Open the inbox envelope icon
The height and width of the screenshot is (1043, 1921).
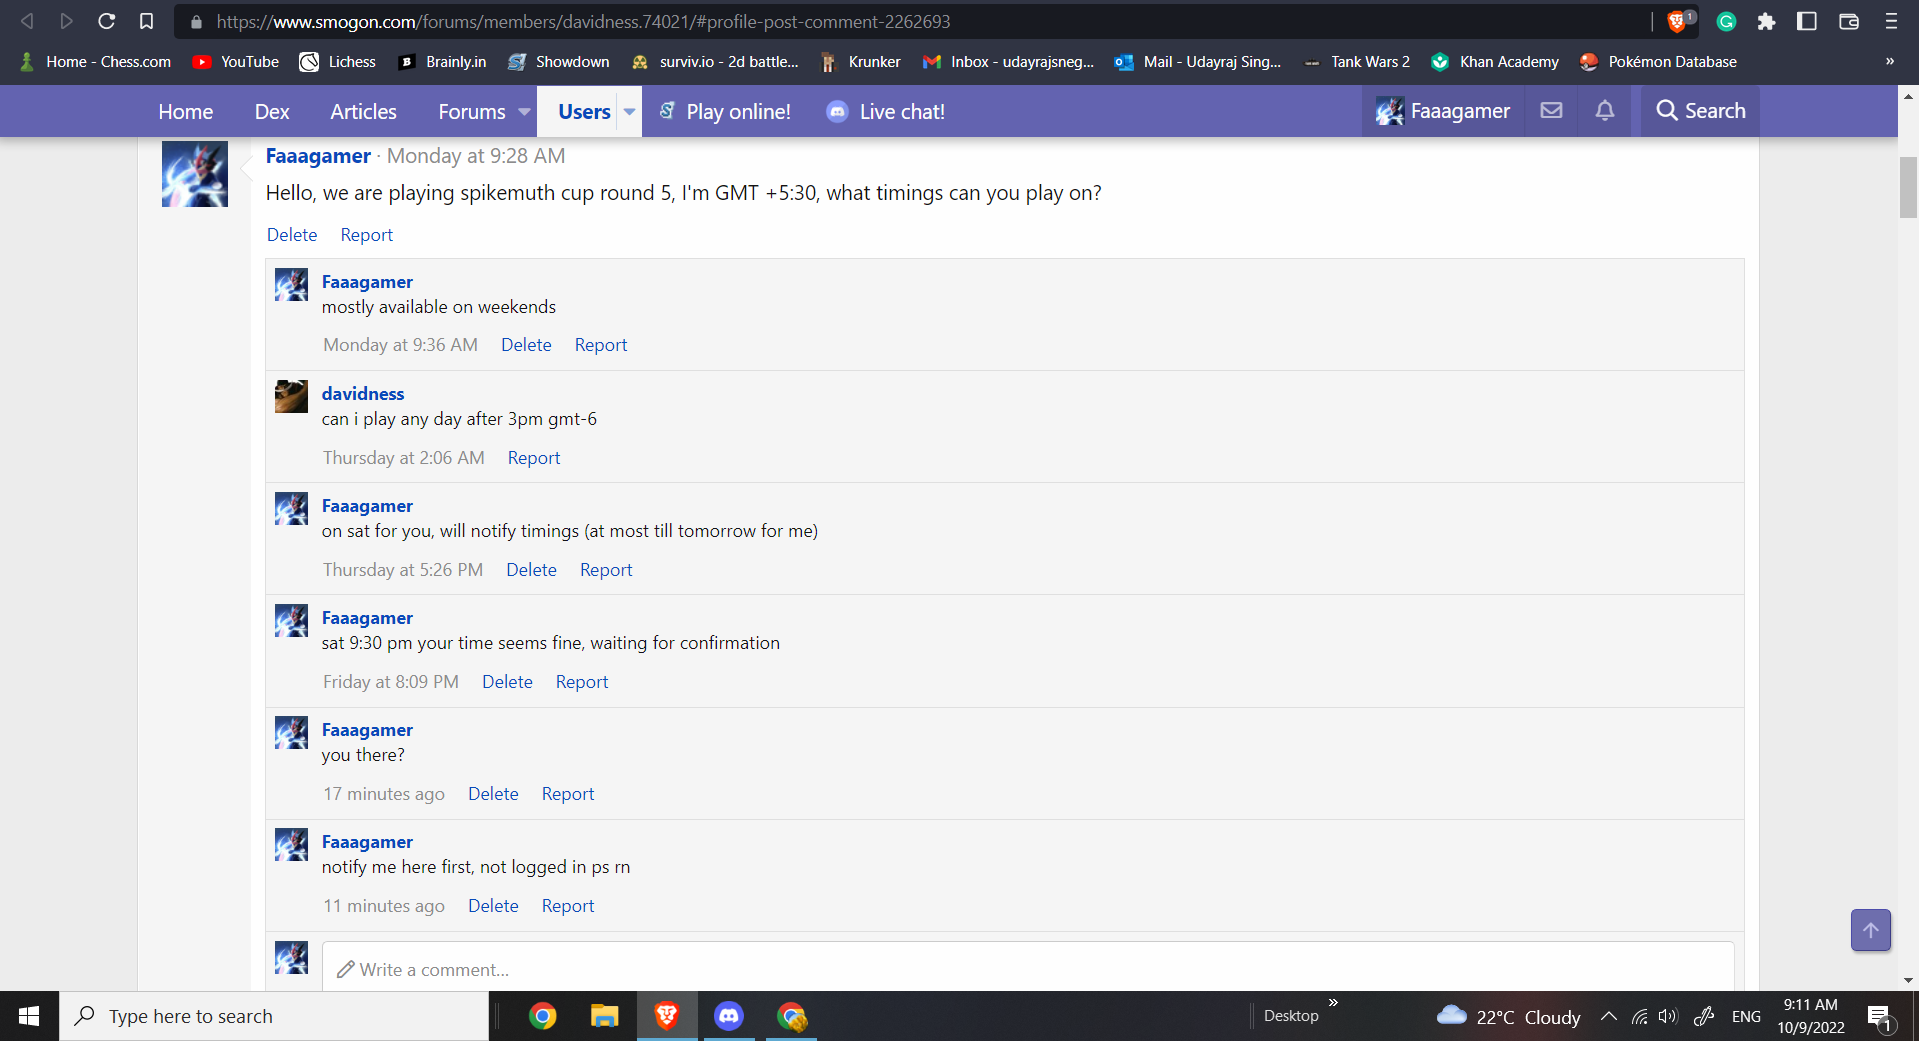click(1551, 111)
